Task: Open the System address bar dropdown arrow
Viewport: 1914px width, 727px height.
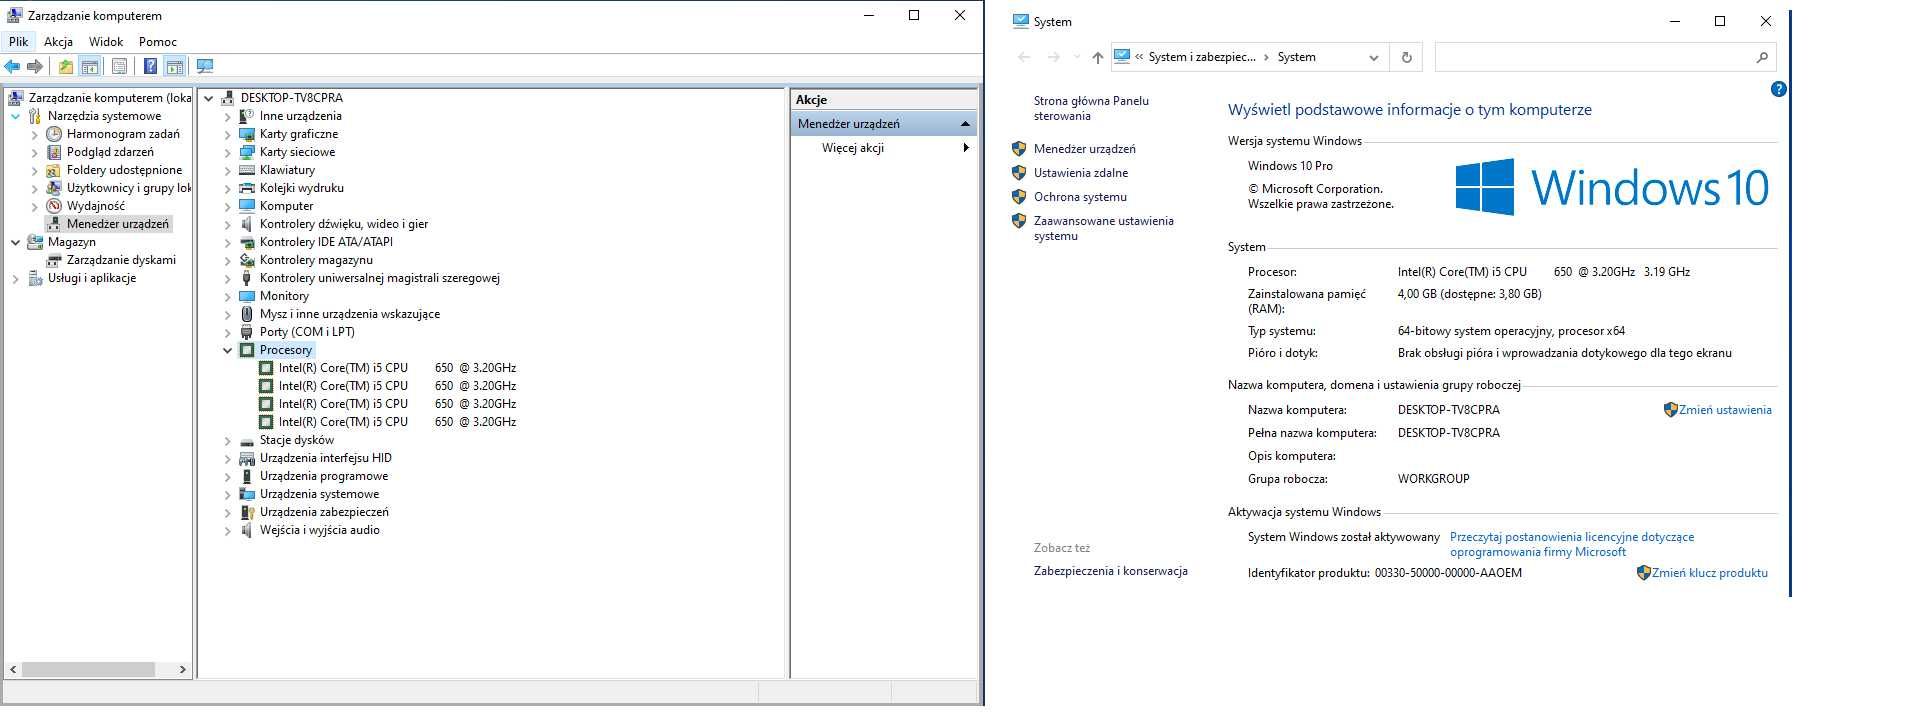Action: pos(1374,57)
